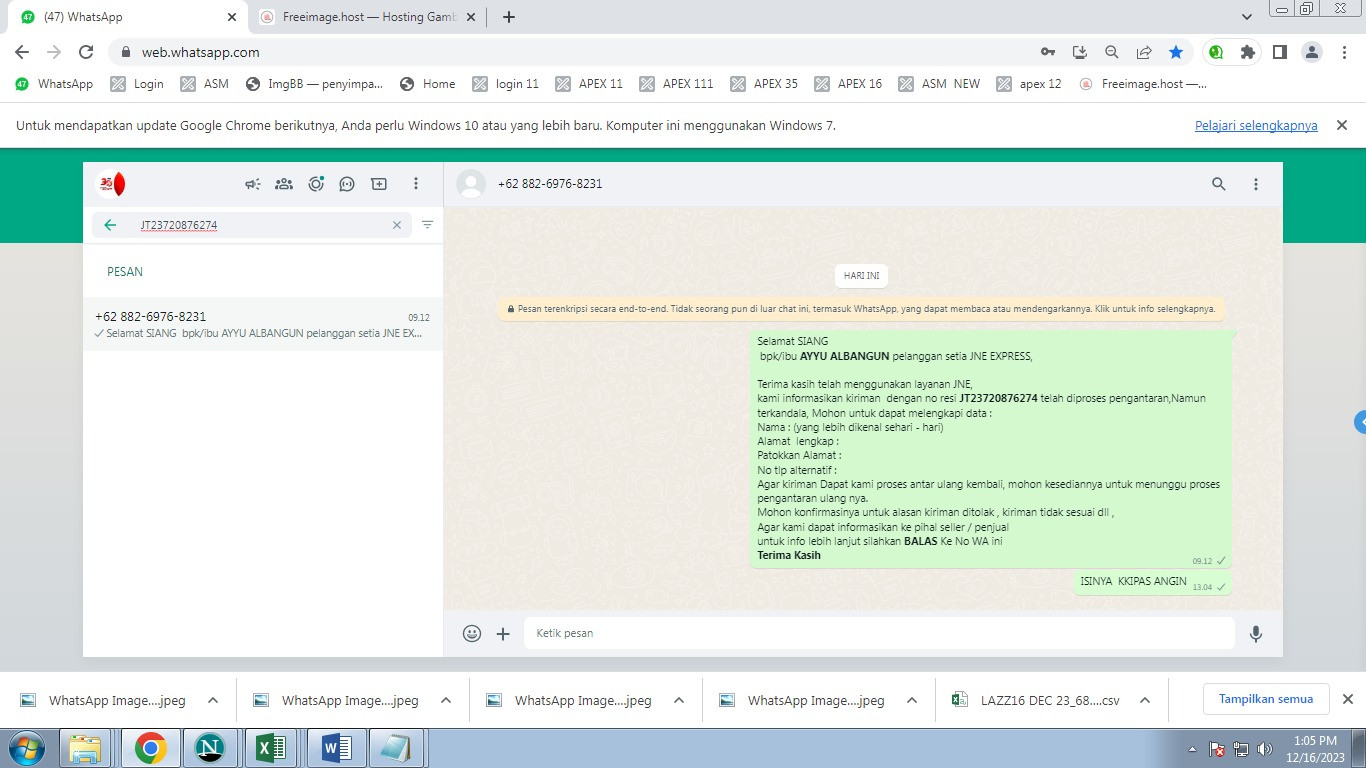Viewport: 1366px width, 768px height.
Task: Open File Explorer from taskbar
Action: (x=86, y=748)
